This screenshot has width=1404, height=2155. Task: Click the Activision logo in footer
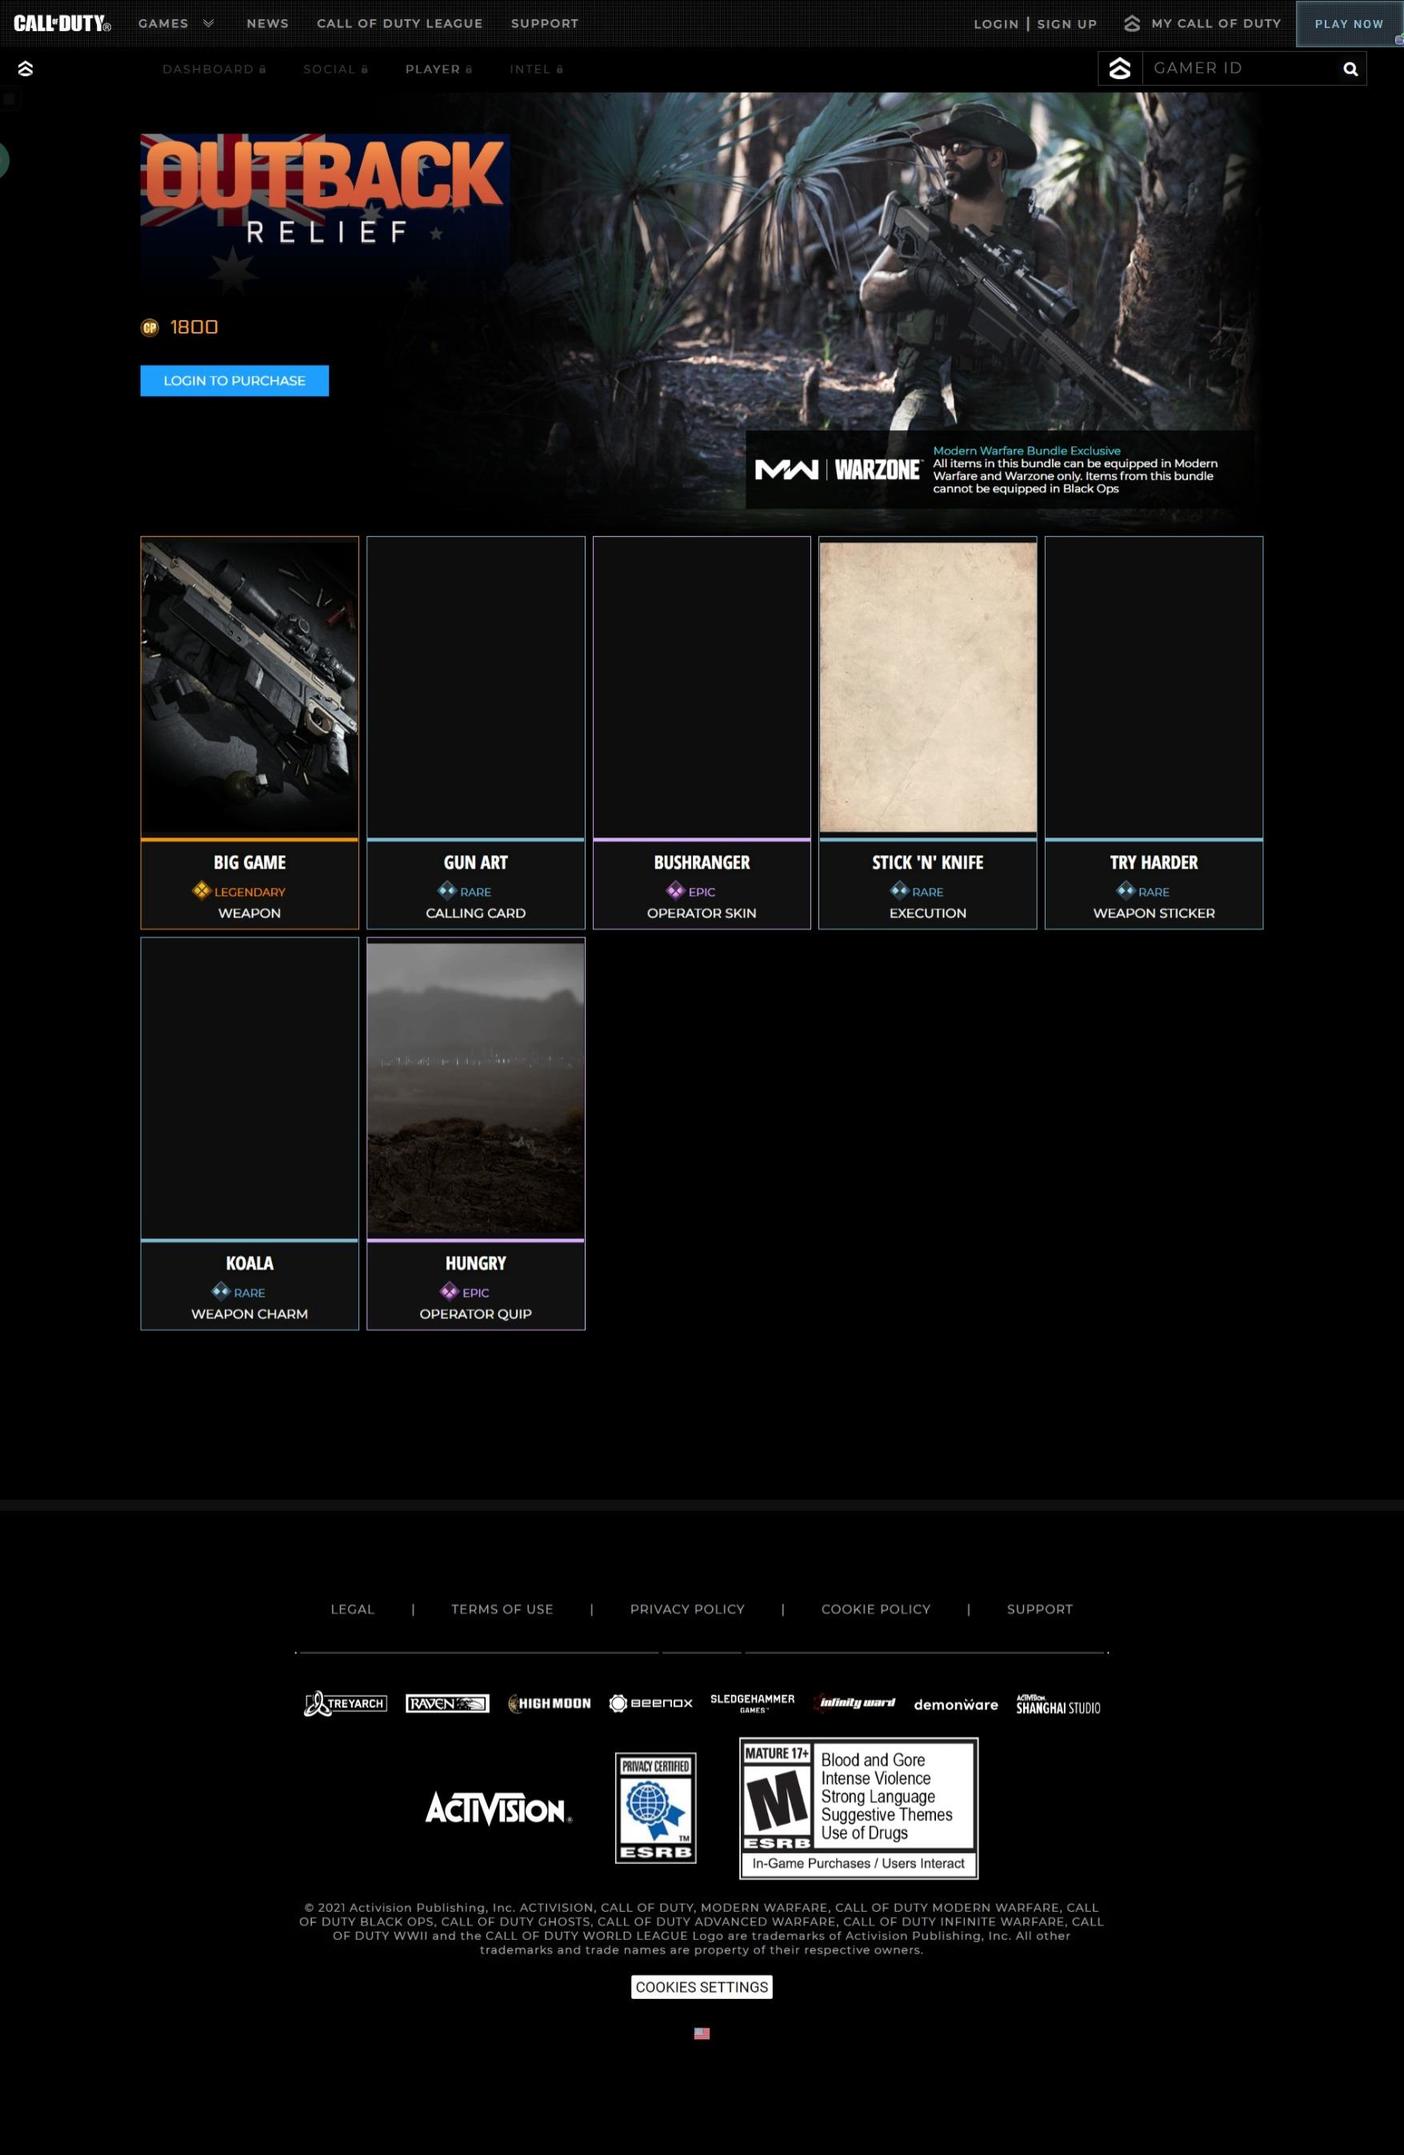pyautogui.click(x=498, y=1808)
